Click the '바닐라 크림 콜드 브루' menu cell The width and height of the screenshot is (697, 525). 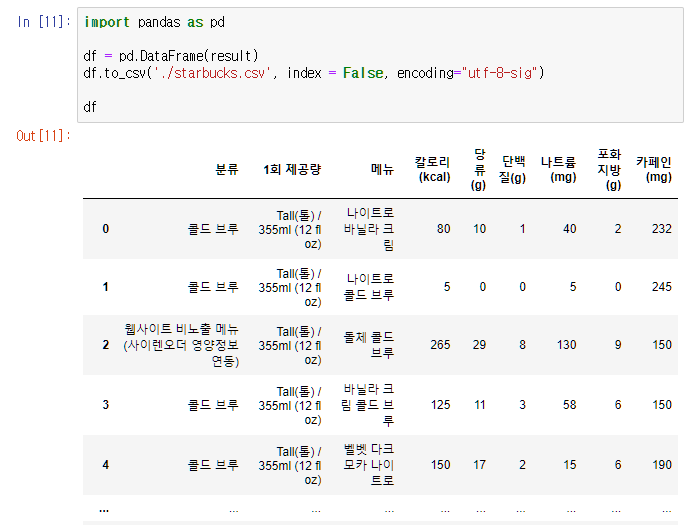(x=368, y=405)
